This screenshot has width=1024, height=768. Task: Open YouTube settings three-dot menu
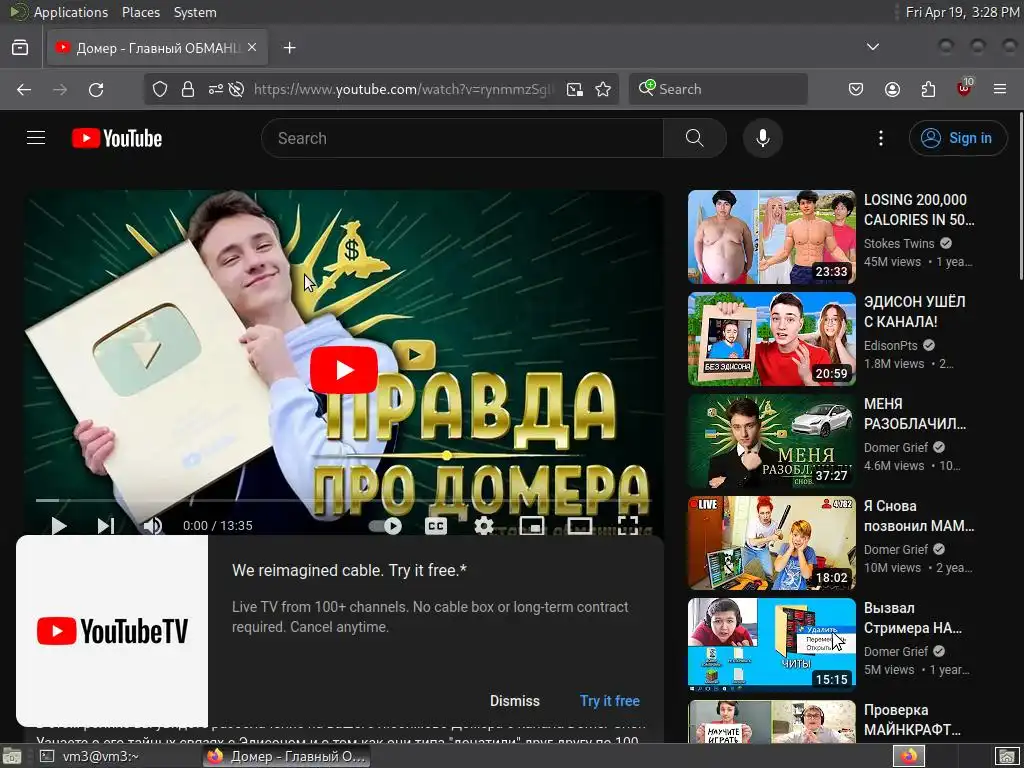click(880, 138)
